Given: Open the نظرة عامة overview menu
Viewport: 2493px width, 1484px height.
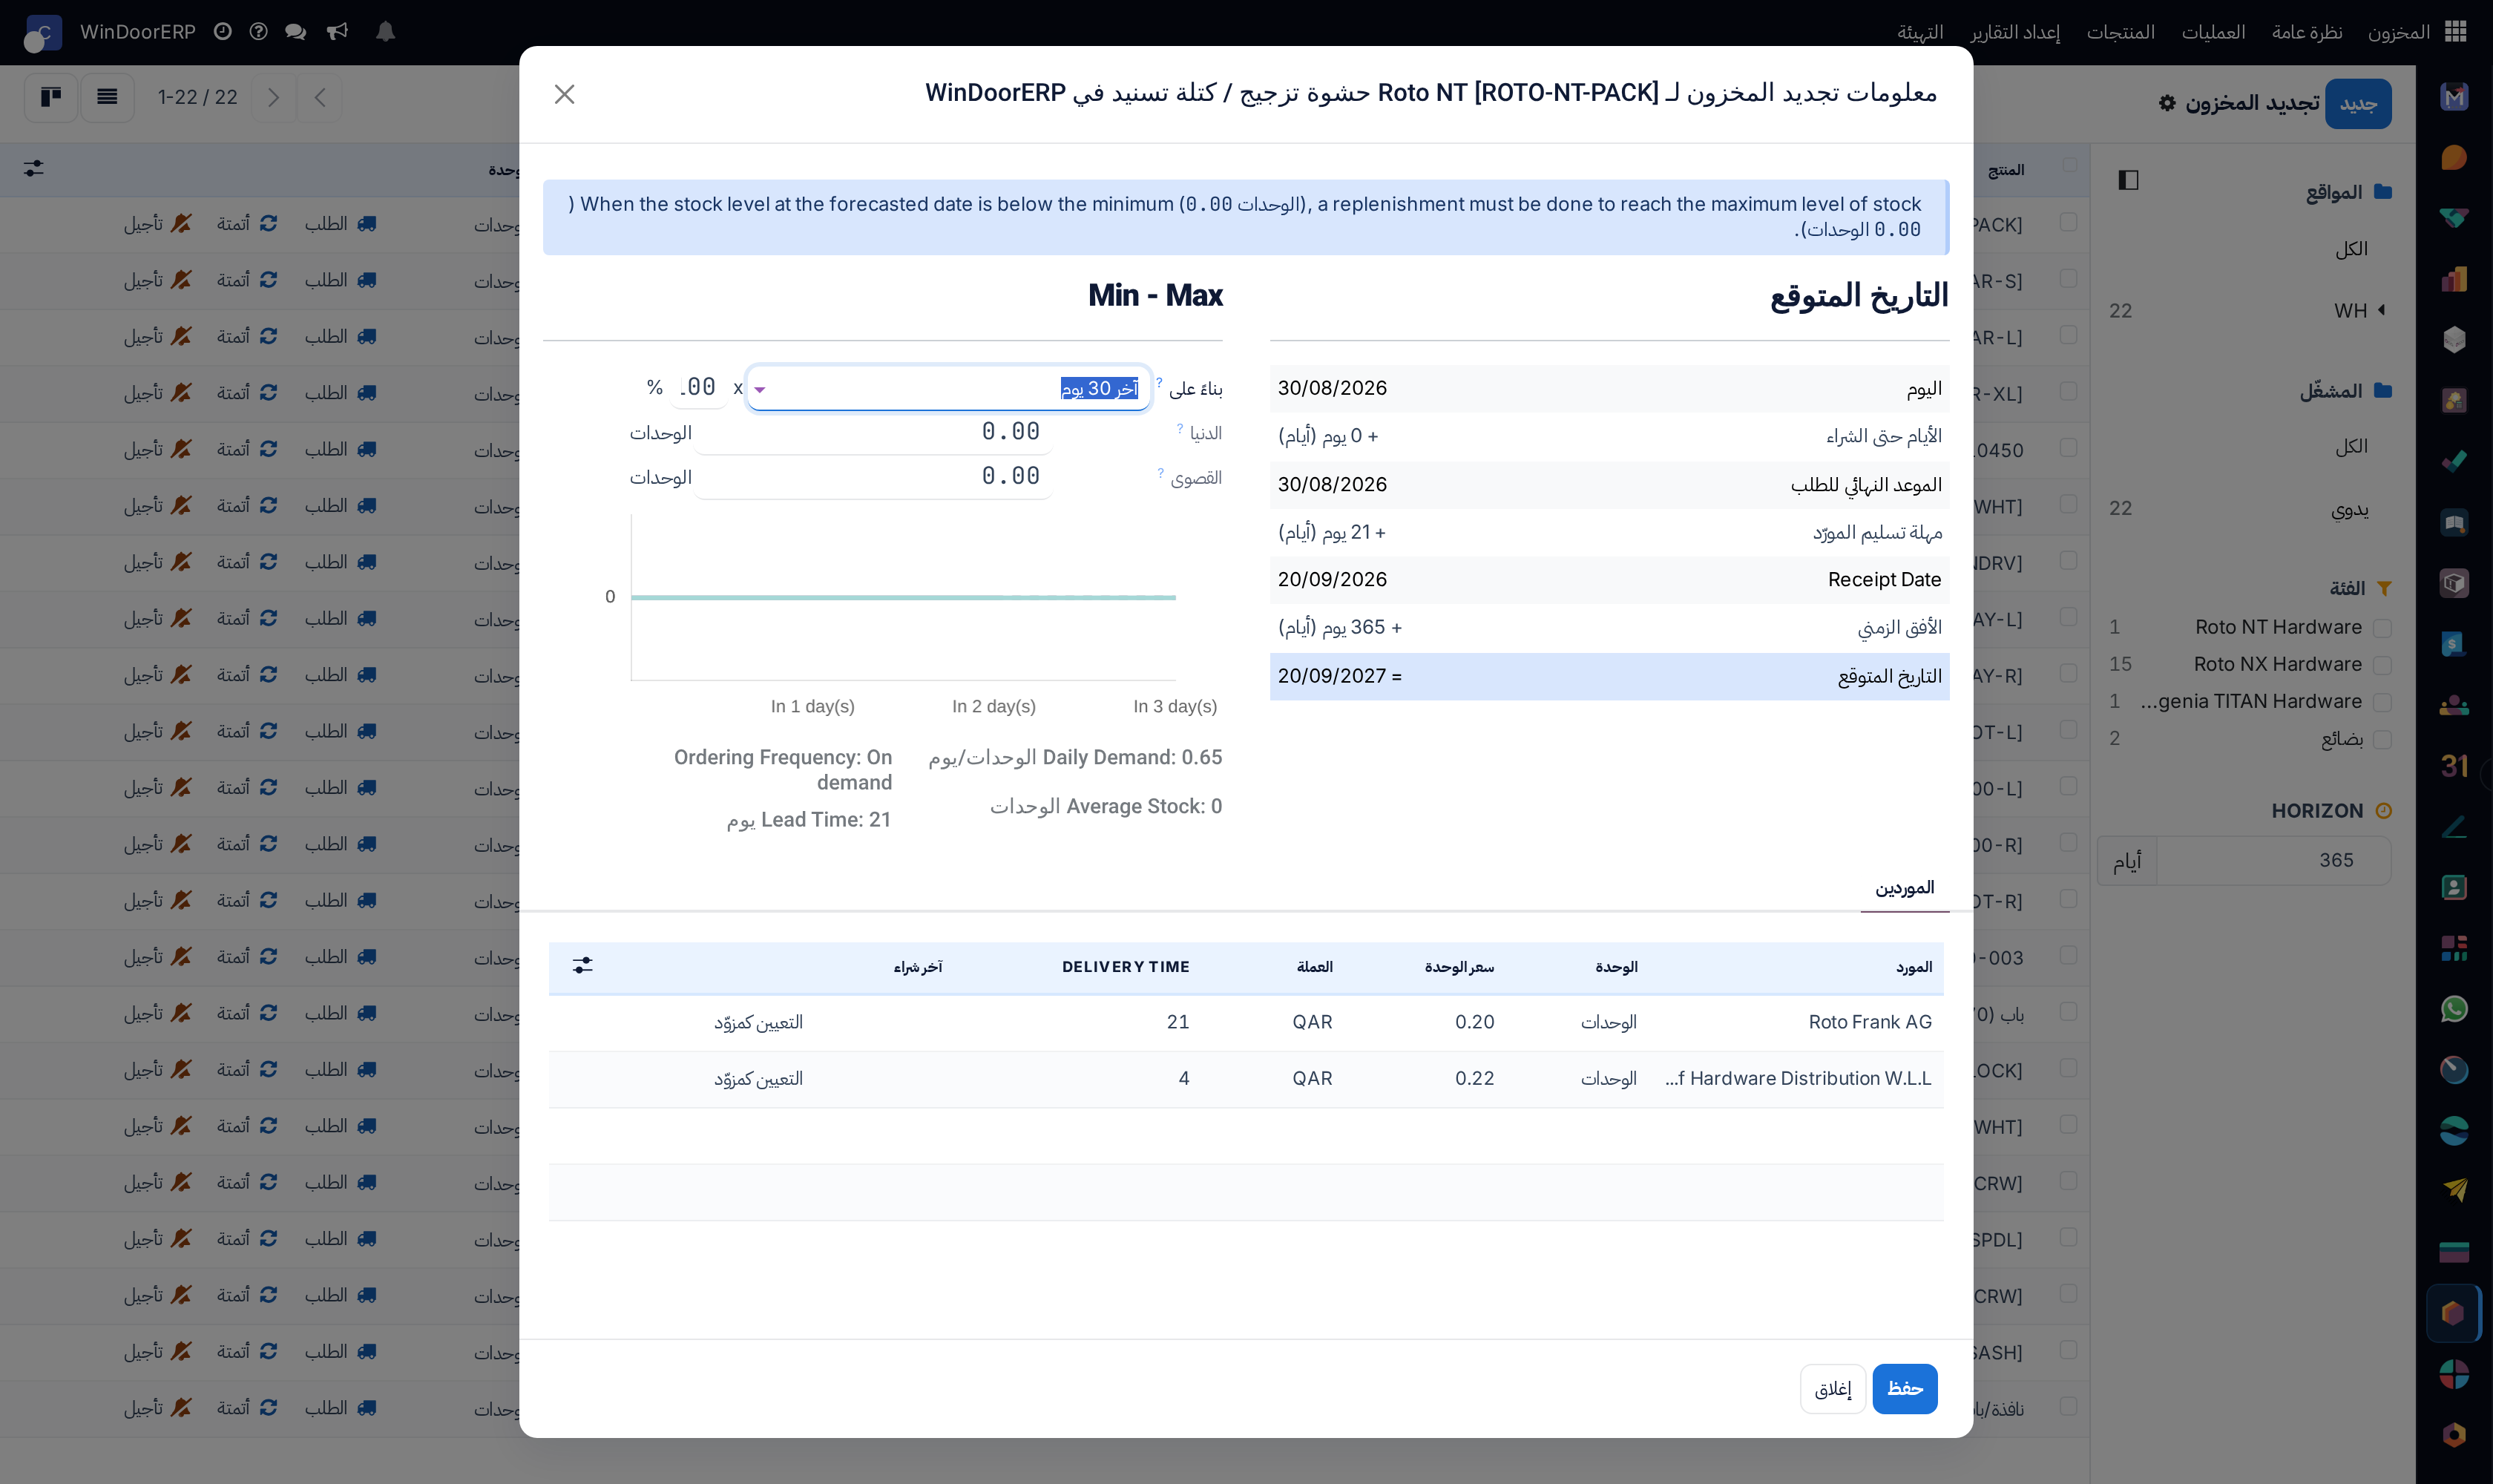Looking at the screenshot, I should (x=2306, y=32).
